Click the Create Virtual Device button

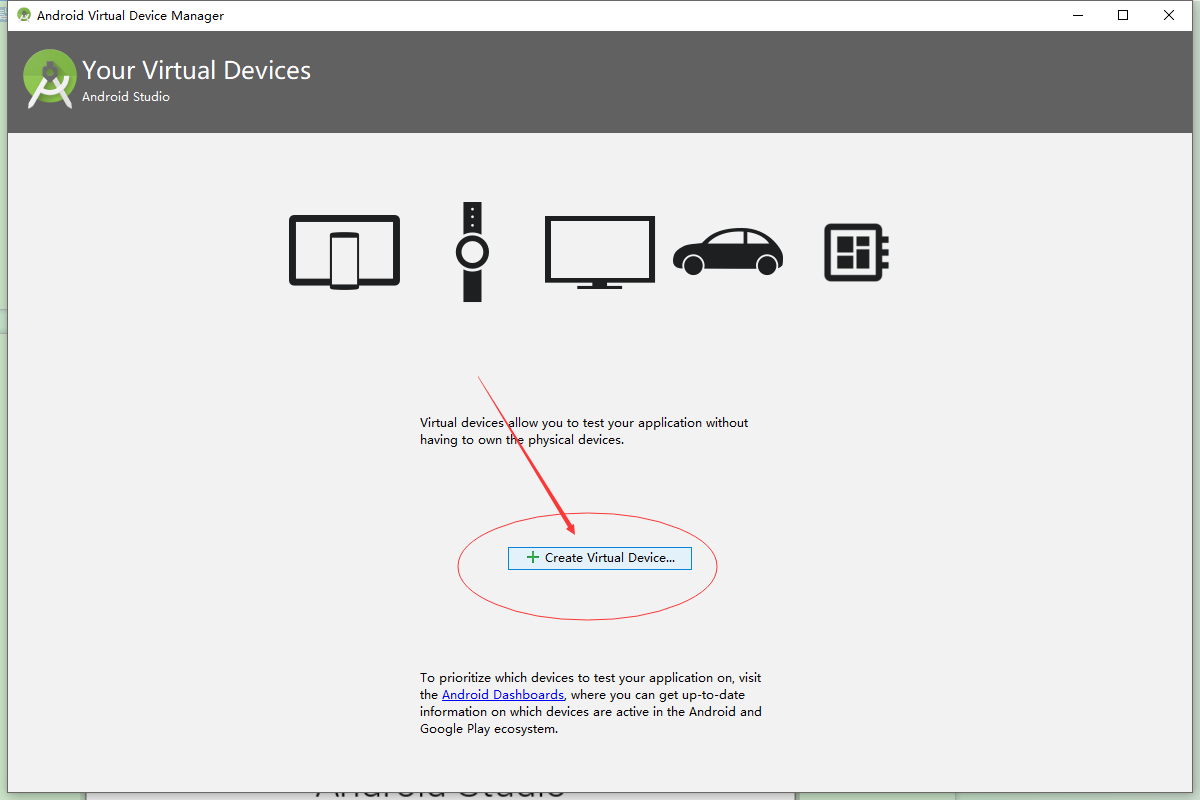(599, 558)
